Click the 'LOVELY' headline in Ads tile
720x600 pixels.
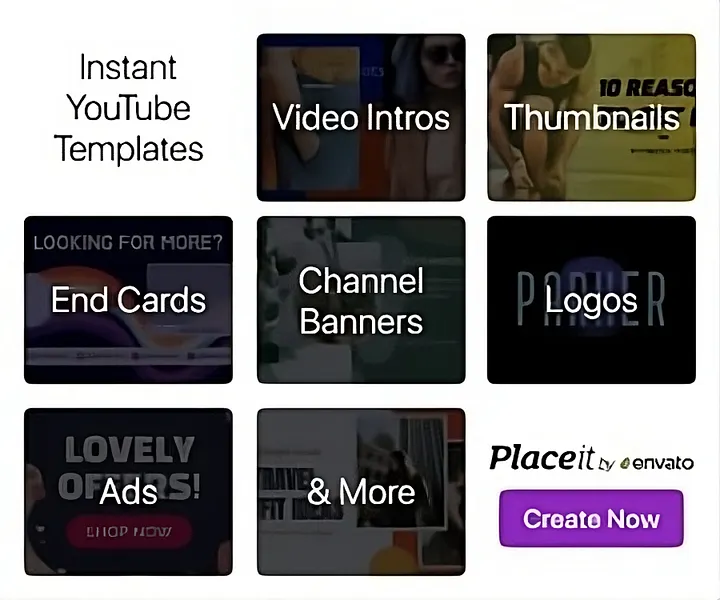click(129, 450)
